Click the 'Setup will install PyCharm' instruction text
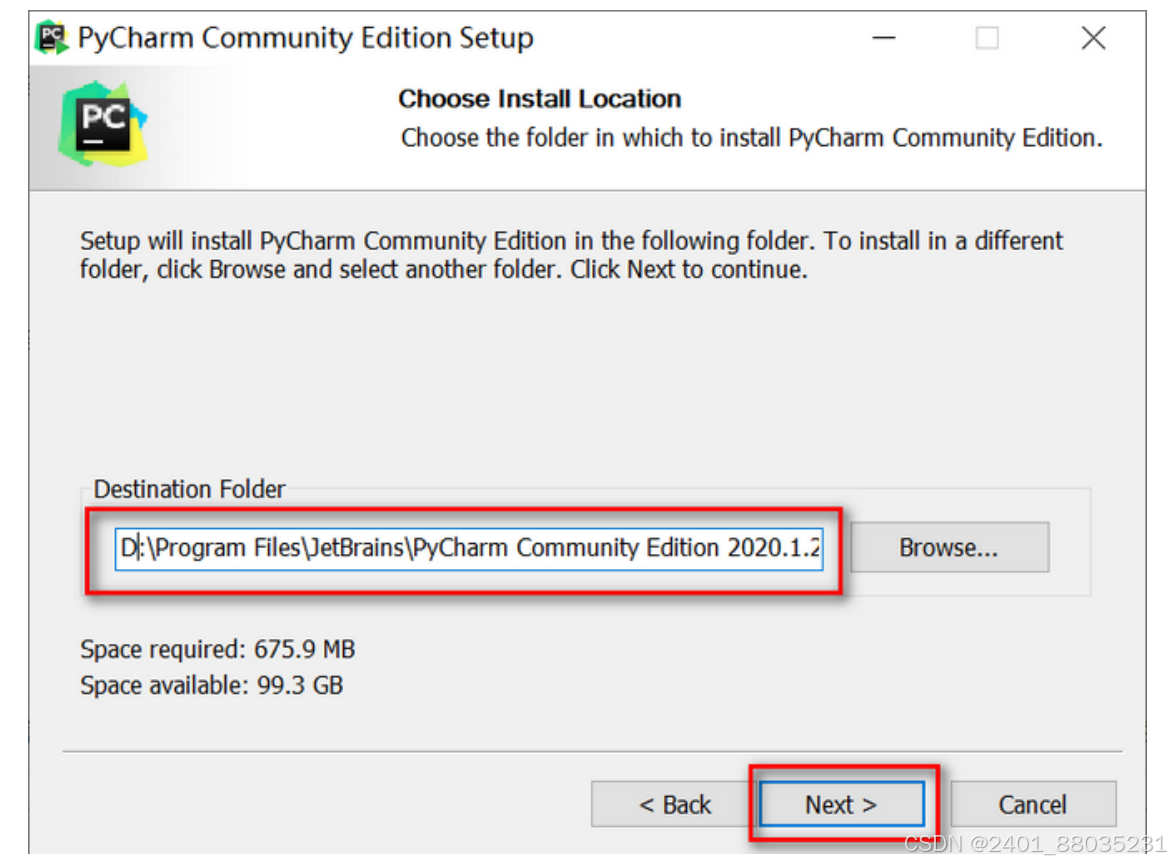 pos(571,255)
